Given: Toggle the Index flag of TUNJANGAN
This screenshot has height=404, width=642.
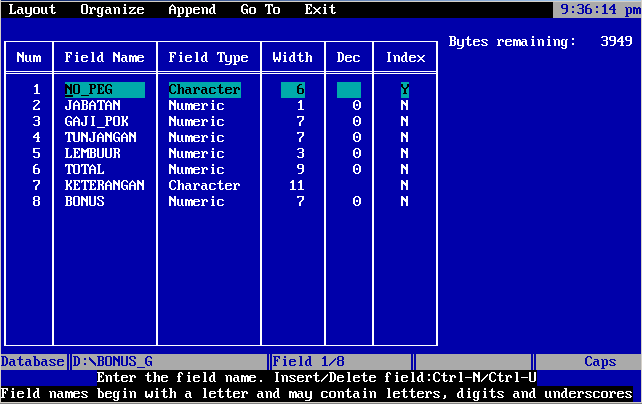Looking at the screenshot, I should click(405, 138).
